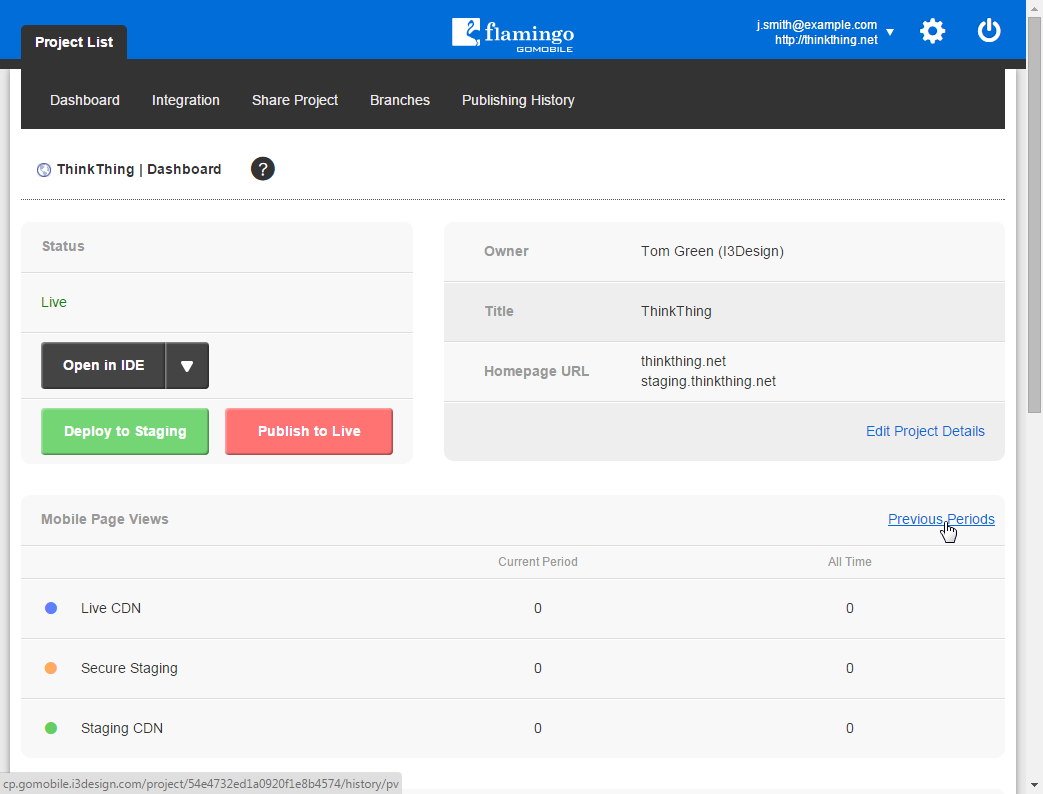Click the Secure Staging row label

click(x=130, y=668)
